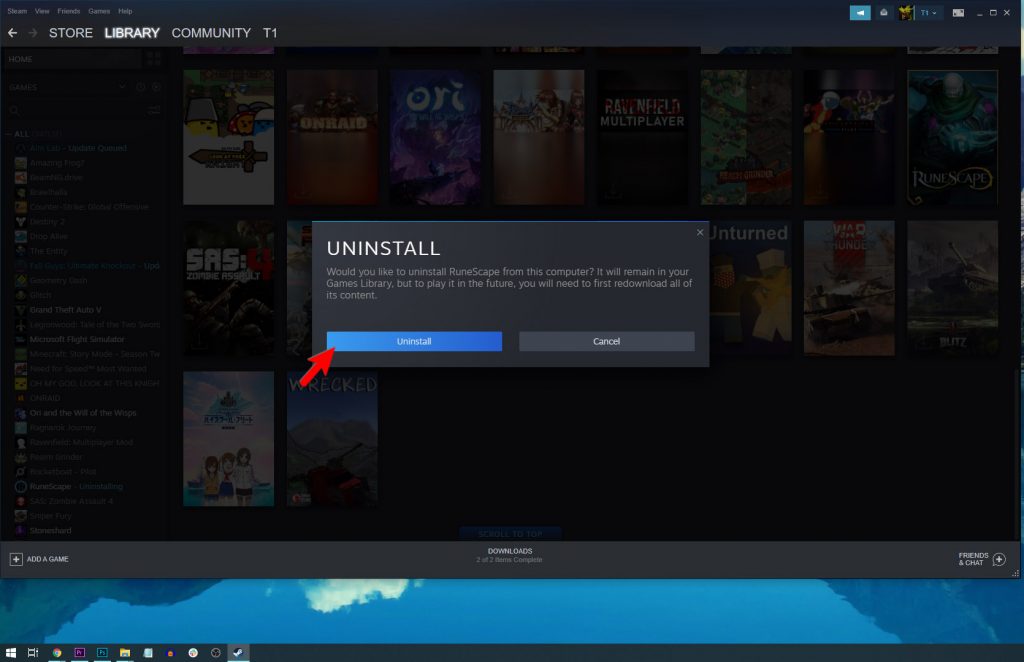The width and height of the screenshot is (1024, 662).
Task: Click the Friends & Chat plus icon
Action: pyautogui.click(x=999, y=559)
